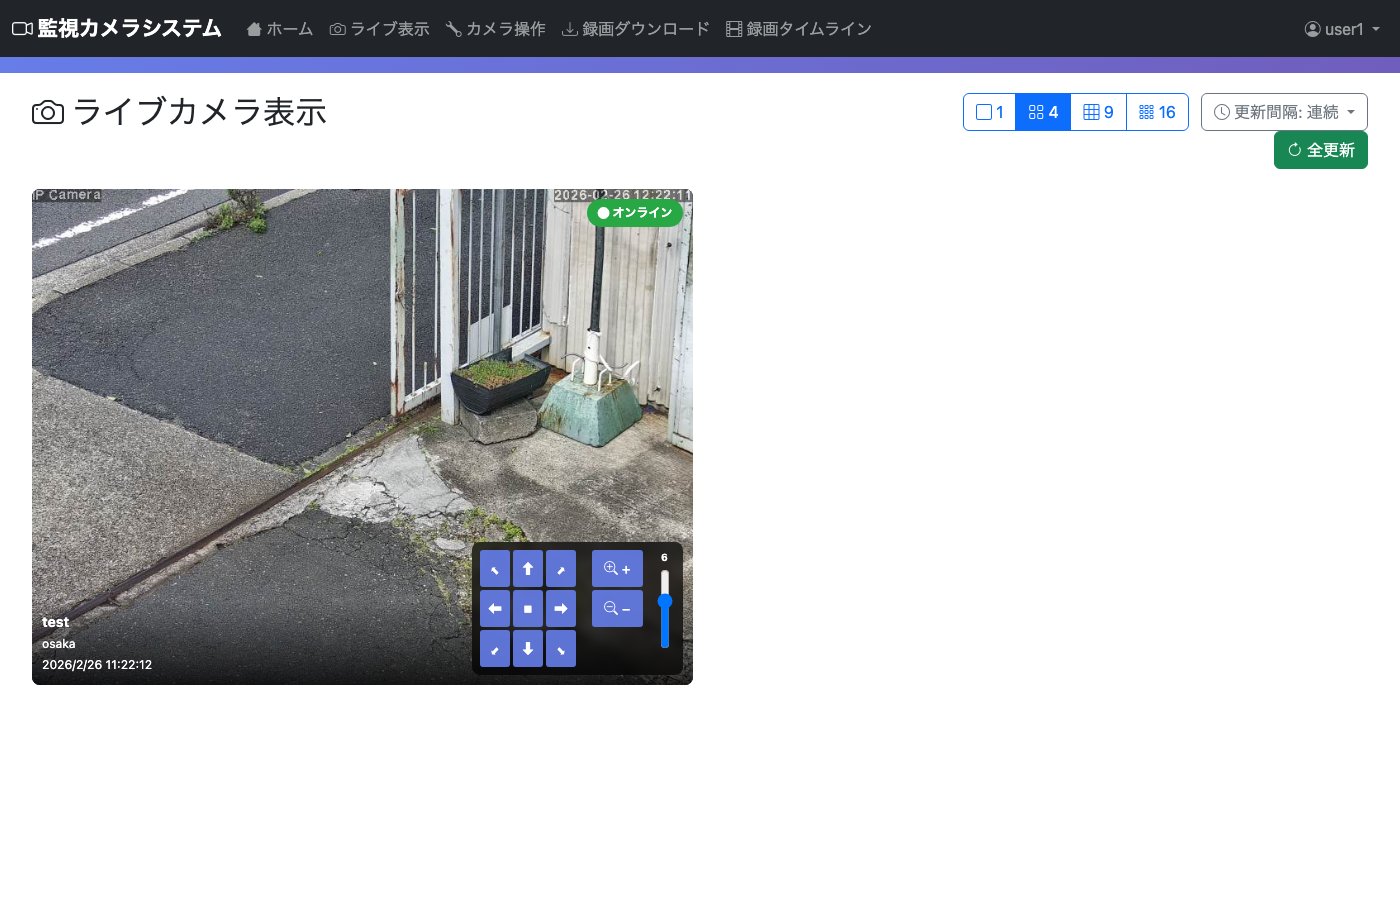Enable the 9-camera grid layout
Image resolution: width=1400 pixels, height=900 pixels.
[1098, 112]
